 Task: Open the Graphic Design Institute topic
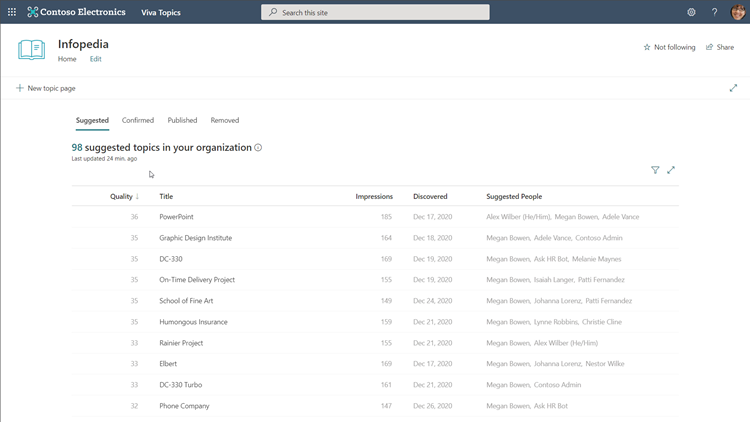coord(196,238)
